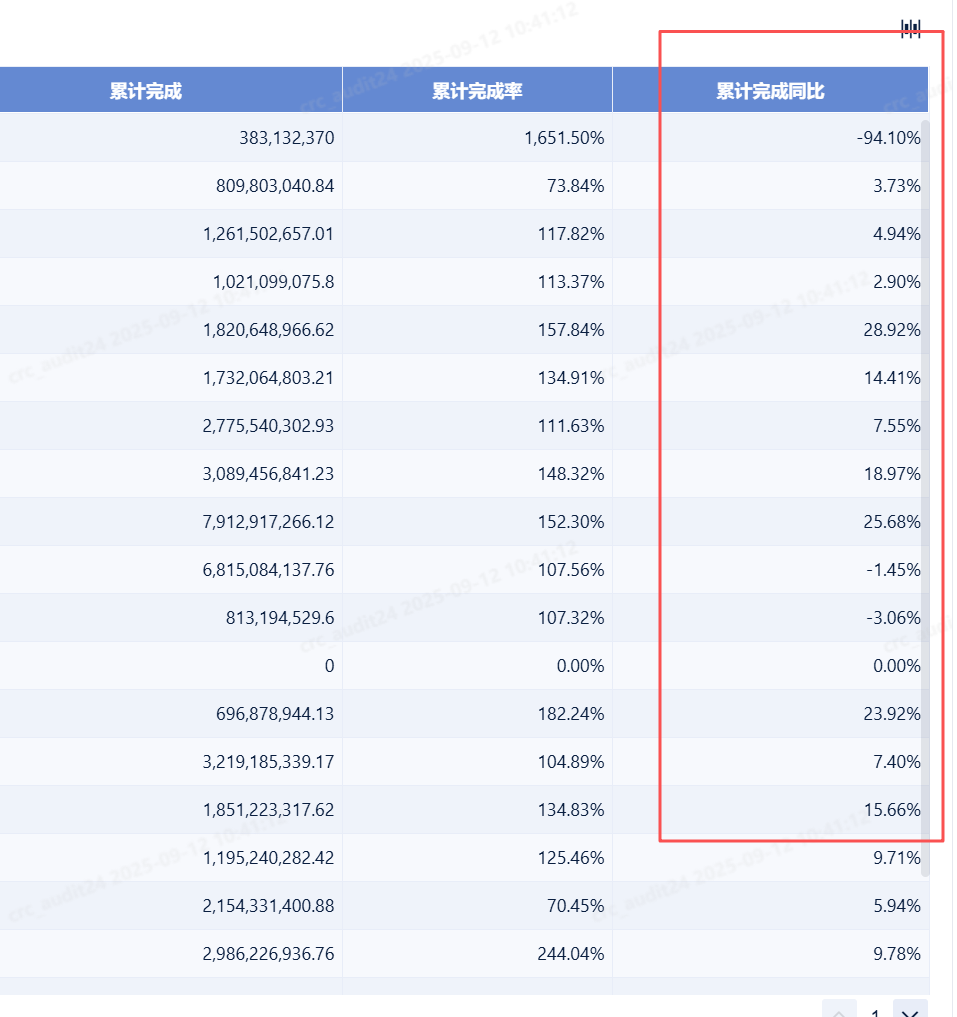Click the 2,986,226,936.76 cell
Screen dimensions: 957x1017
click(x=268, y=954)
